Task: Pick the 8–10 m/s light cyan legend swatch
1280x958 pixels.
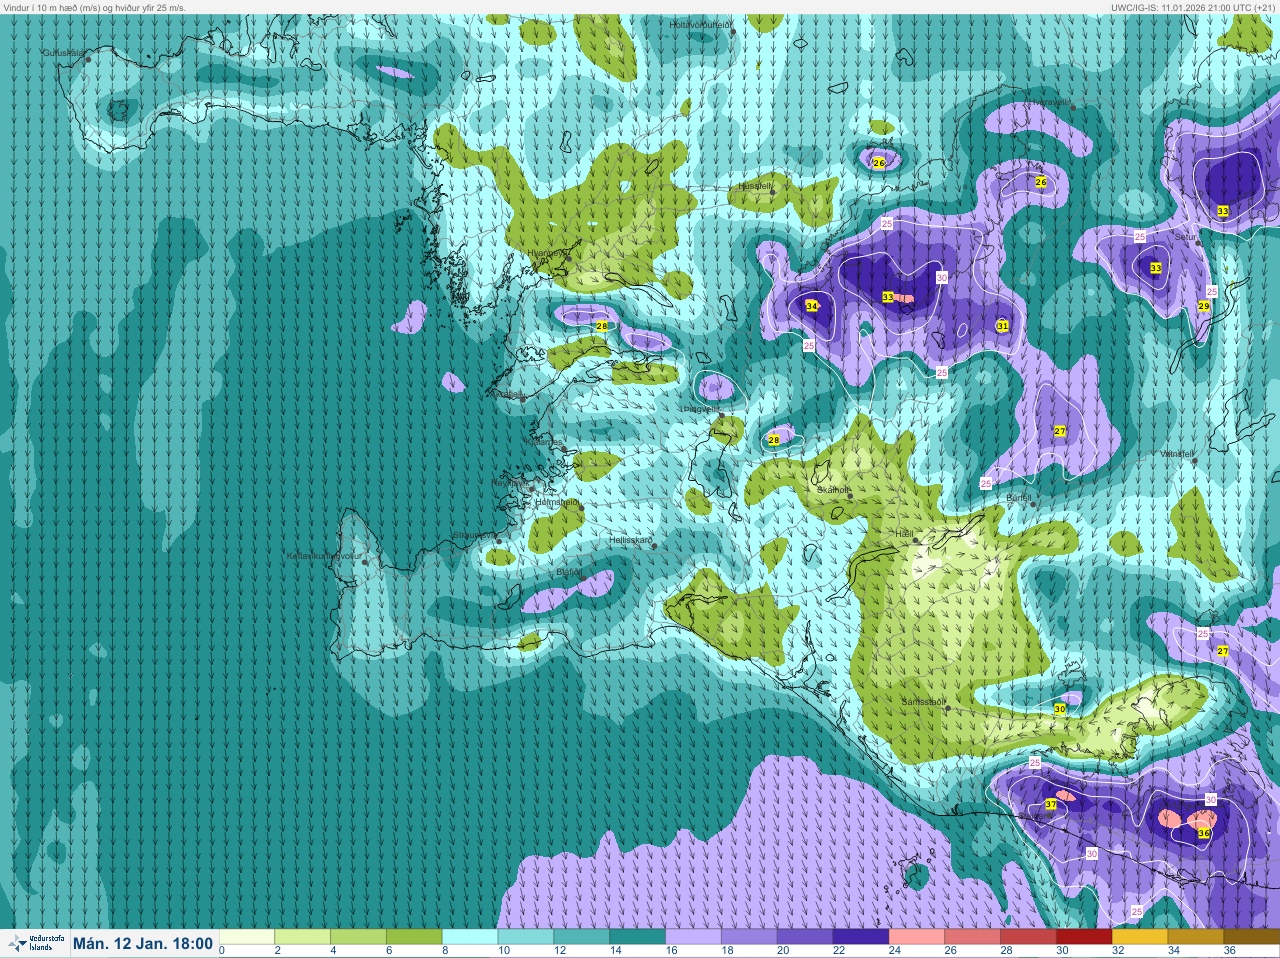Action: pos(470,937)
